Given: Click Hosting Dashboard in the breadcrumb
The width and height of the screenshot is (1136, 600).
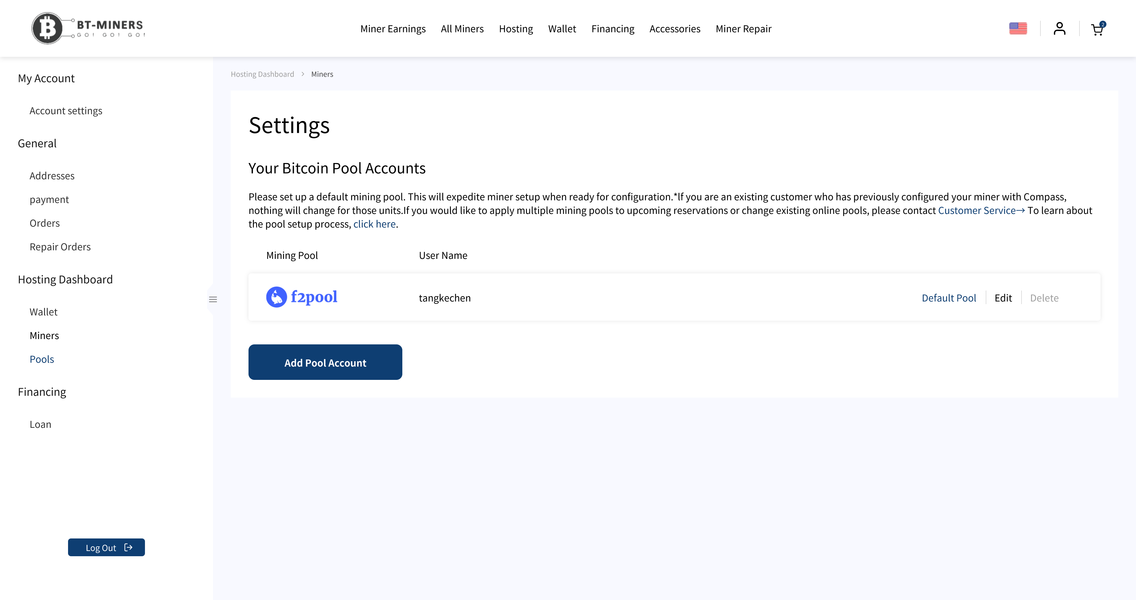Looking at the screenshot, I should pyautogui.click(x=262, y=74).
